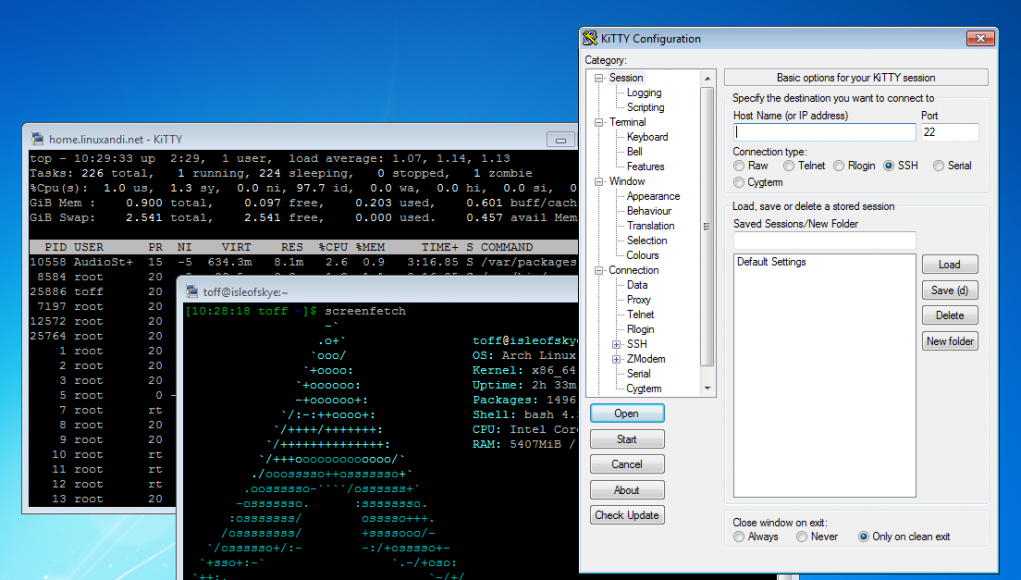Viewport: 1021px width, 580px height.
Task: Collapse the Terminal category node
Action: pos(599,122)
